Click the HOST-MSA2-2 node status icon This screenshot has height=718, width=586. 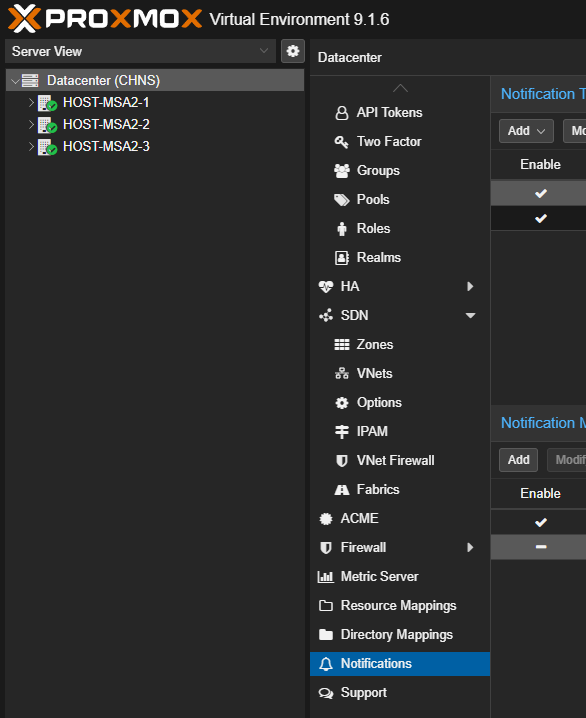click(47, 125)
